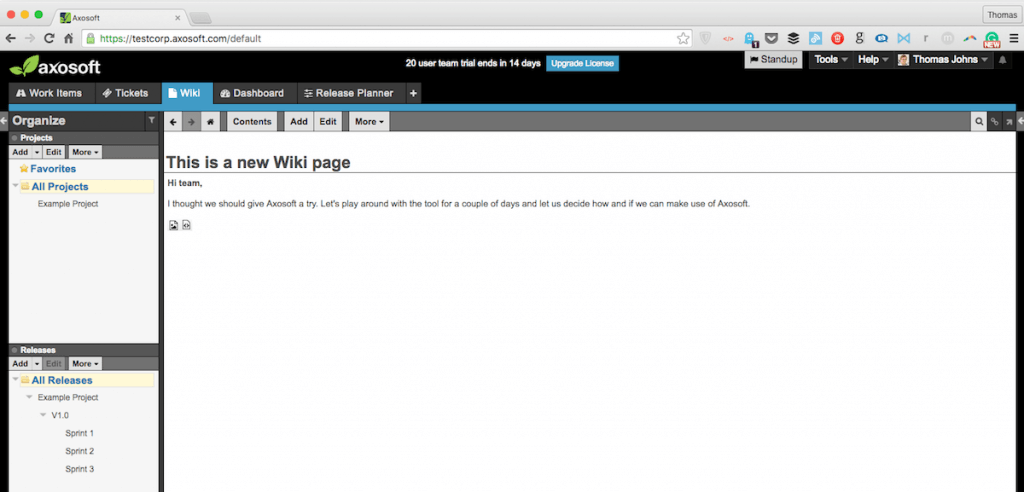Click the red trash extension icon
1024x492 pixels.
click(x=837, y=39)
